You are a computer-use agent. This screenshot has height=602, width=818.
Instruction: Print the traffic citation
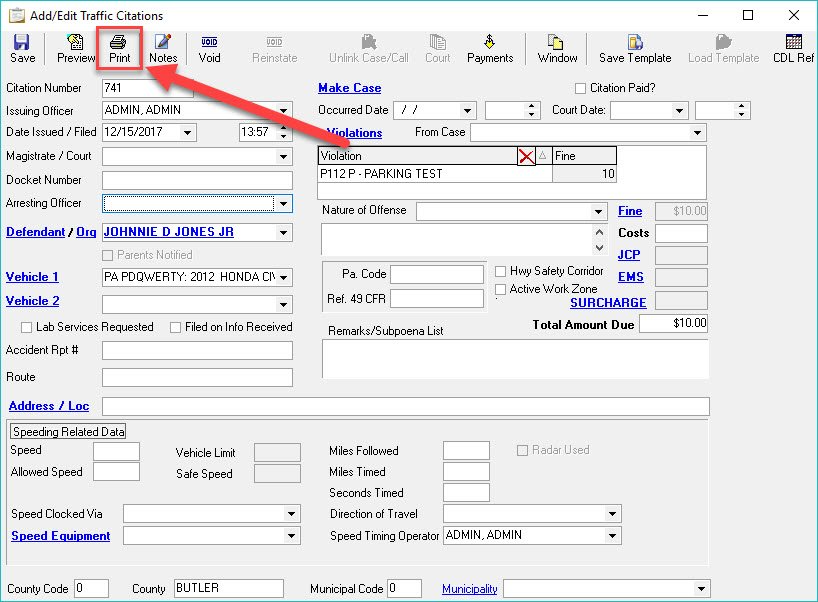click(x=119, y=48)
